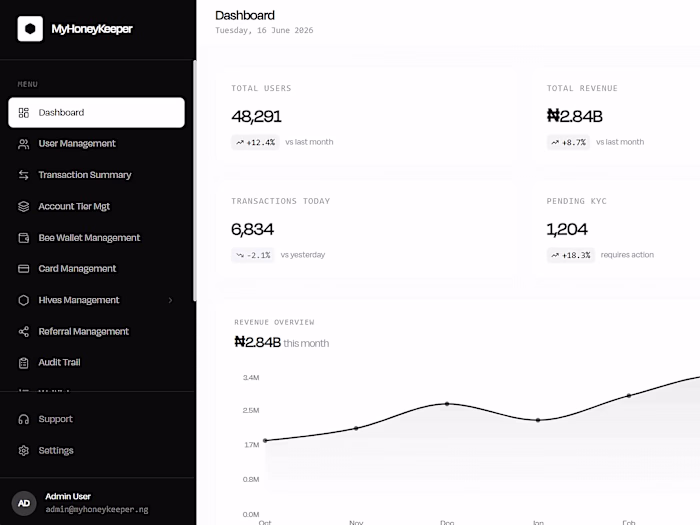The width and height of the screenshot is (700, 525).
Task: Click the 'requires action' label
Action: (x=627, y=255)
